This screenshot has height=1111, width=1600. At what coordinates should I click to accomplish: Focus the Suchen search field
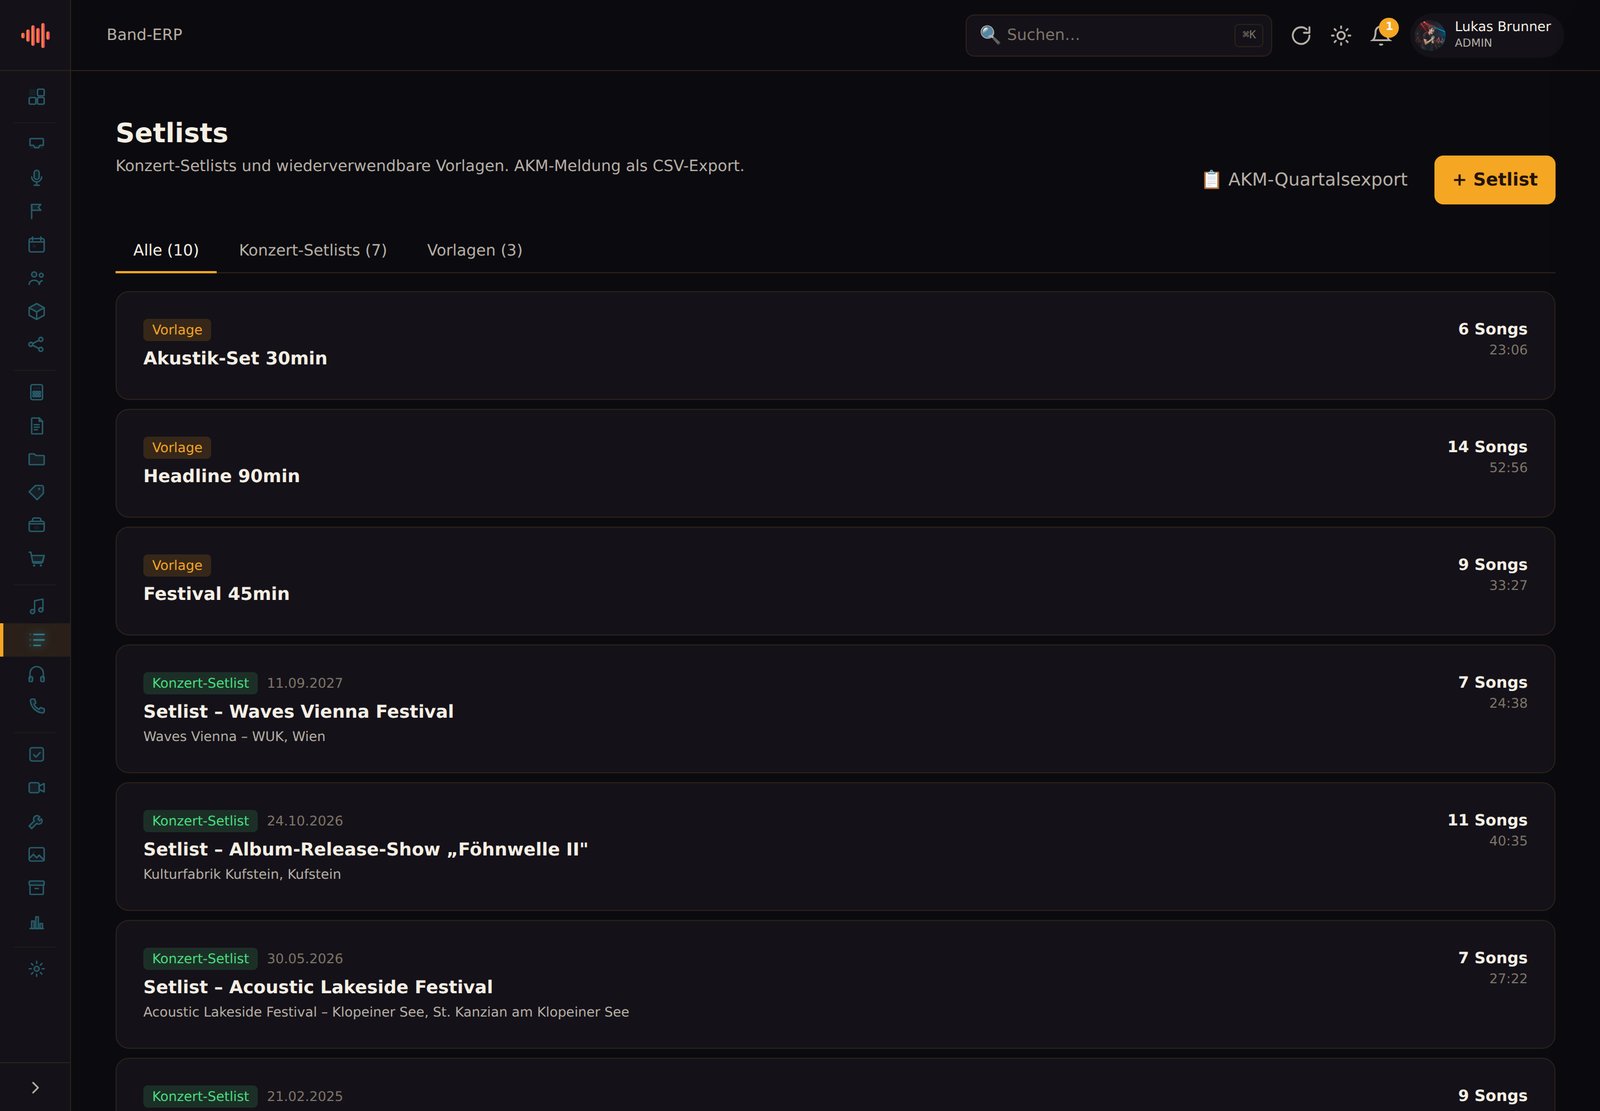(x=1118, y=35)
